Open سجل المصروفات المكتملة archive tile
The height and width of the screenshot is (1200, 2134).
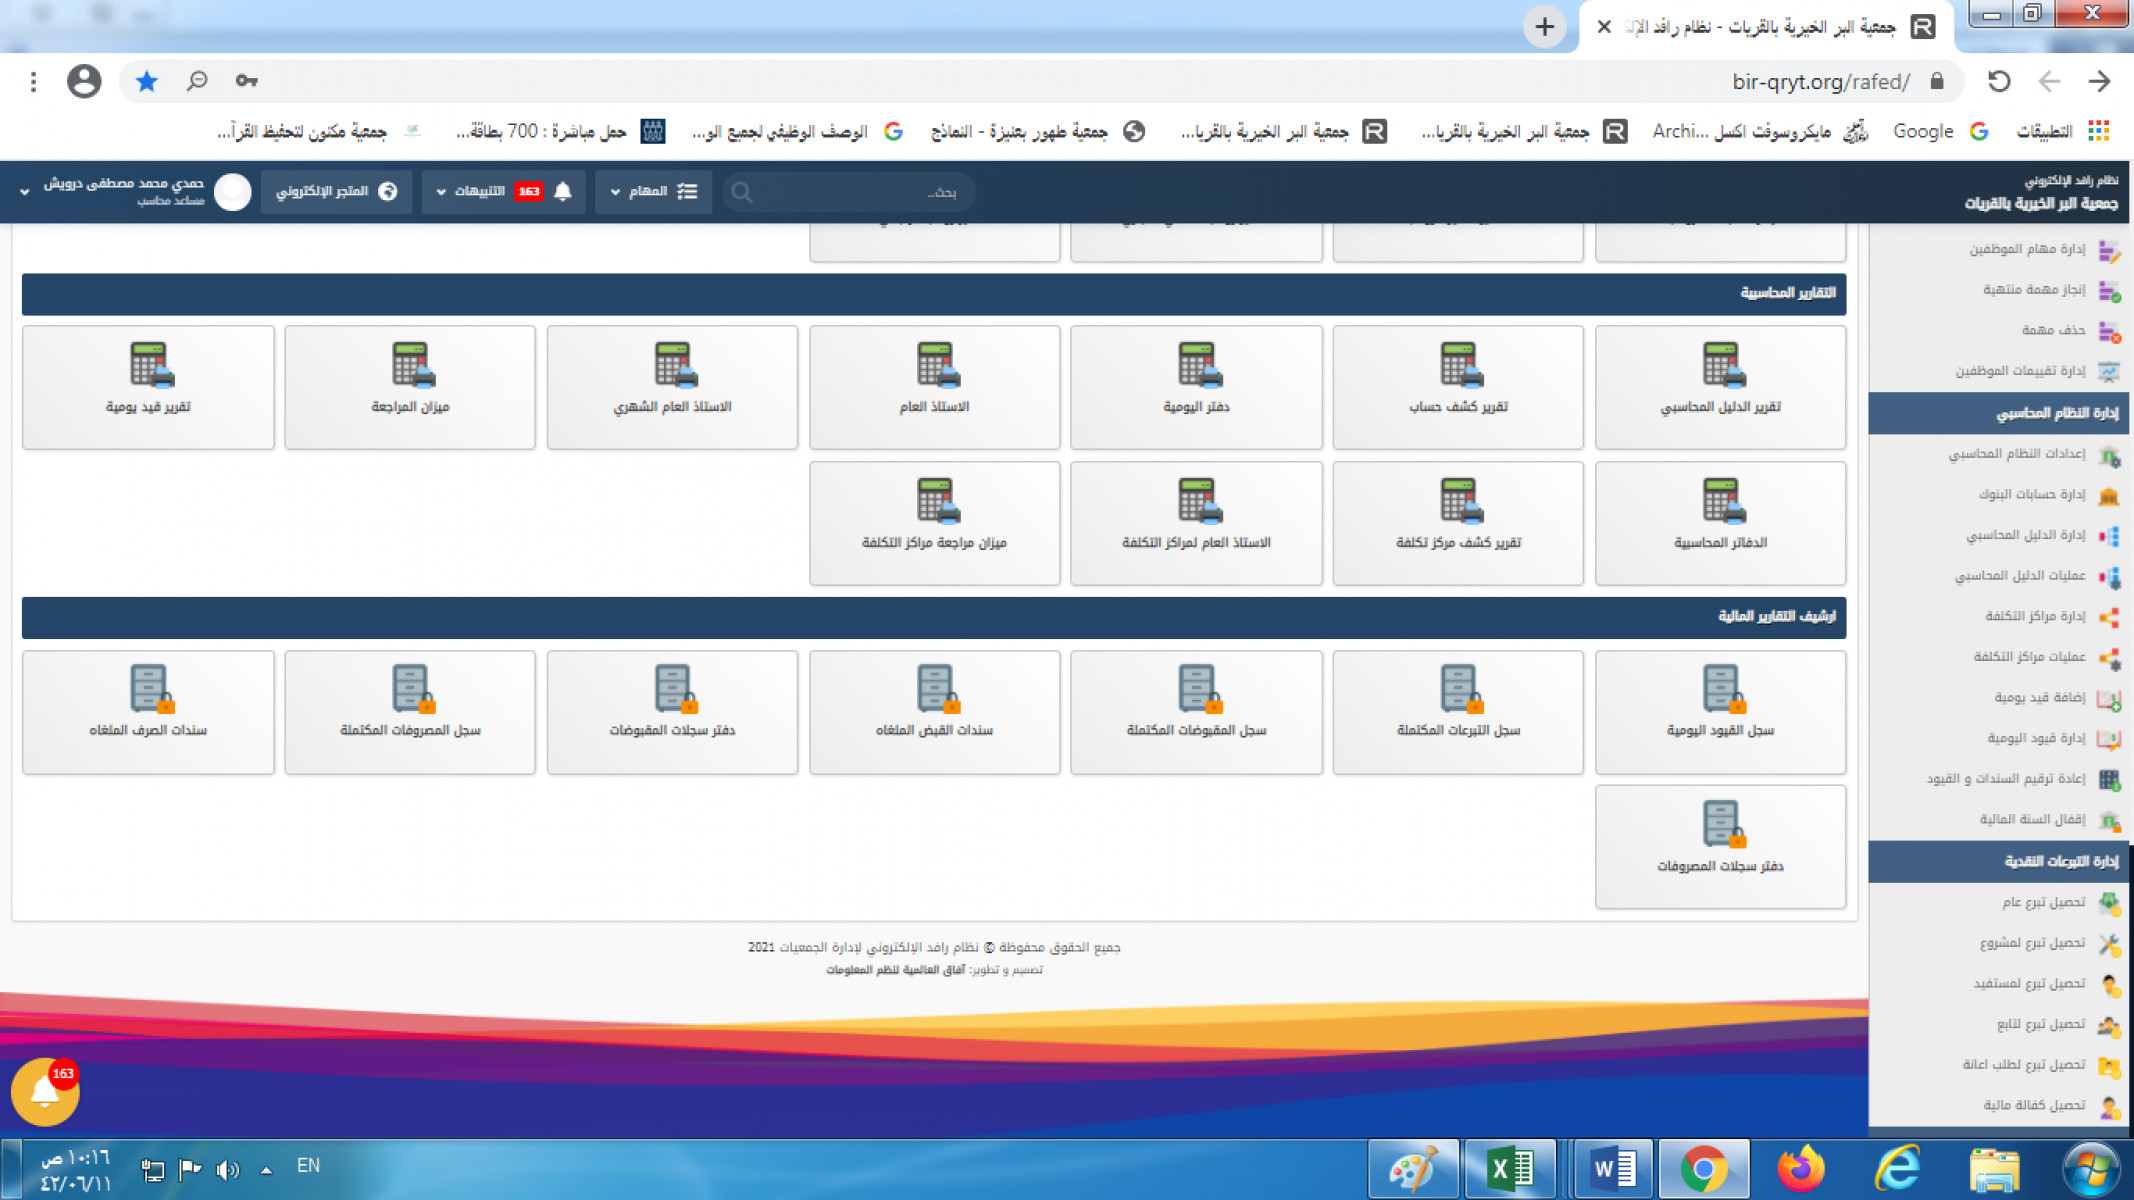click(410, 712)
